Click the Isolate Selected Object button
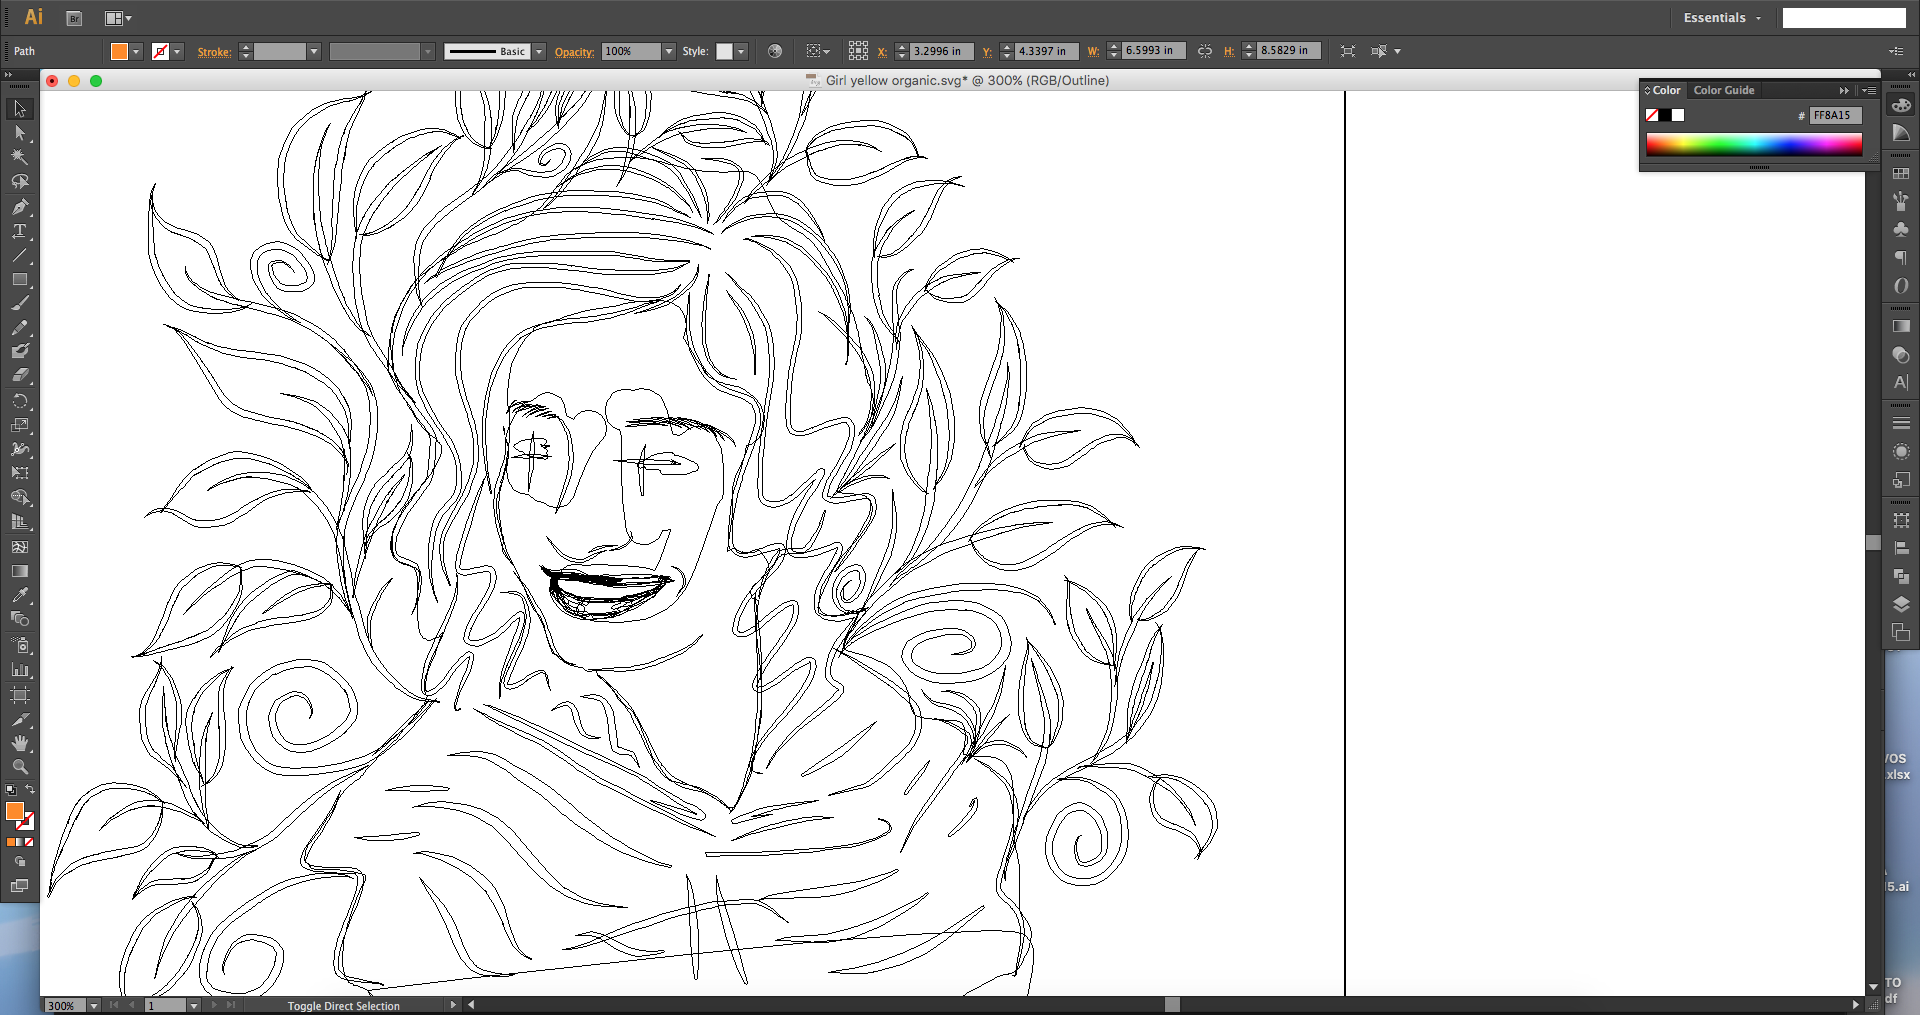This screenshot has height=1015, width=1920. click(x=1347, y=51)
